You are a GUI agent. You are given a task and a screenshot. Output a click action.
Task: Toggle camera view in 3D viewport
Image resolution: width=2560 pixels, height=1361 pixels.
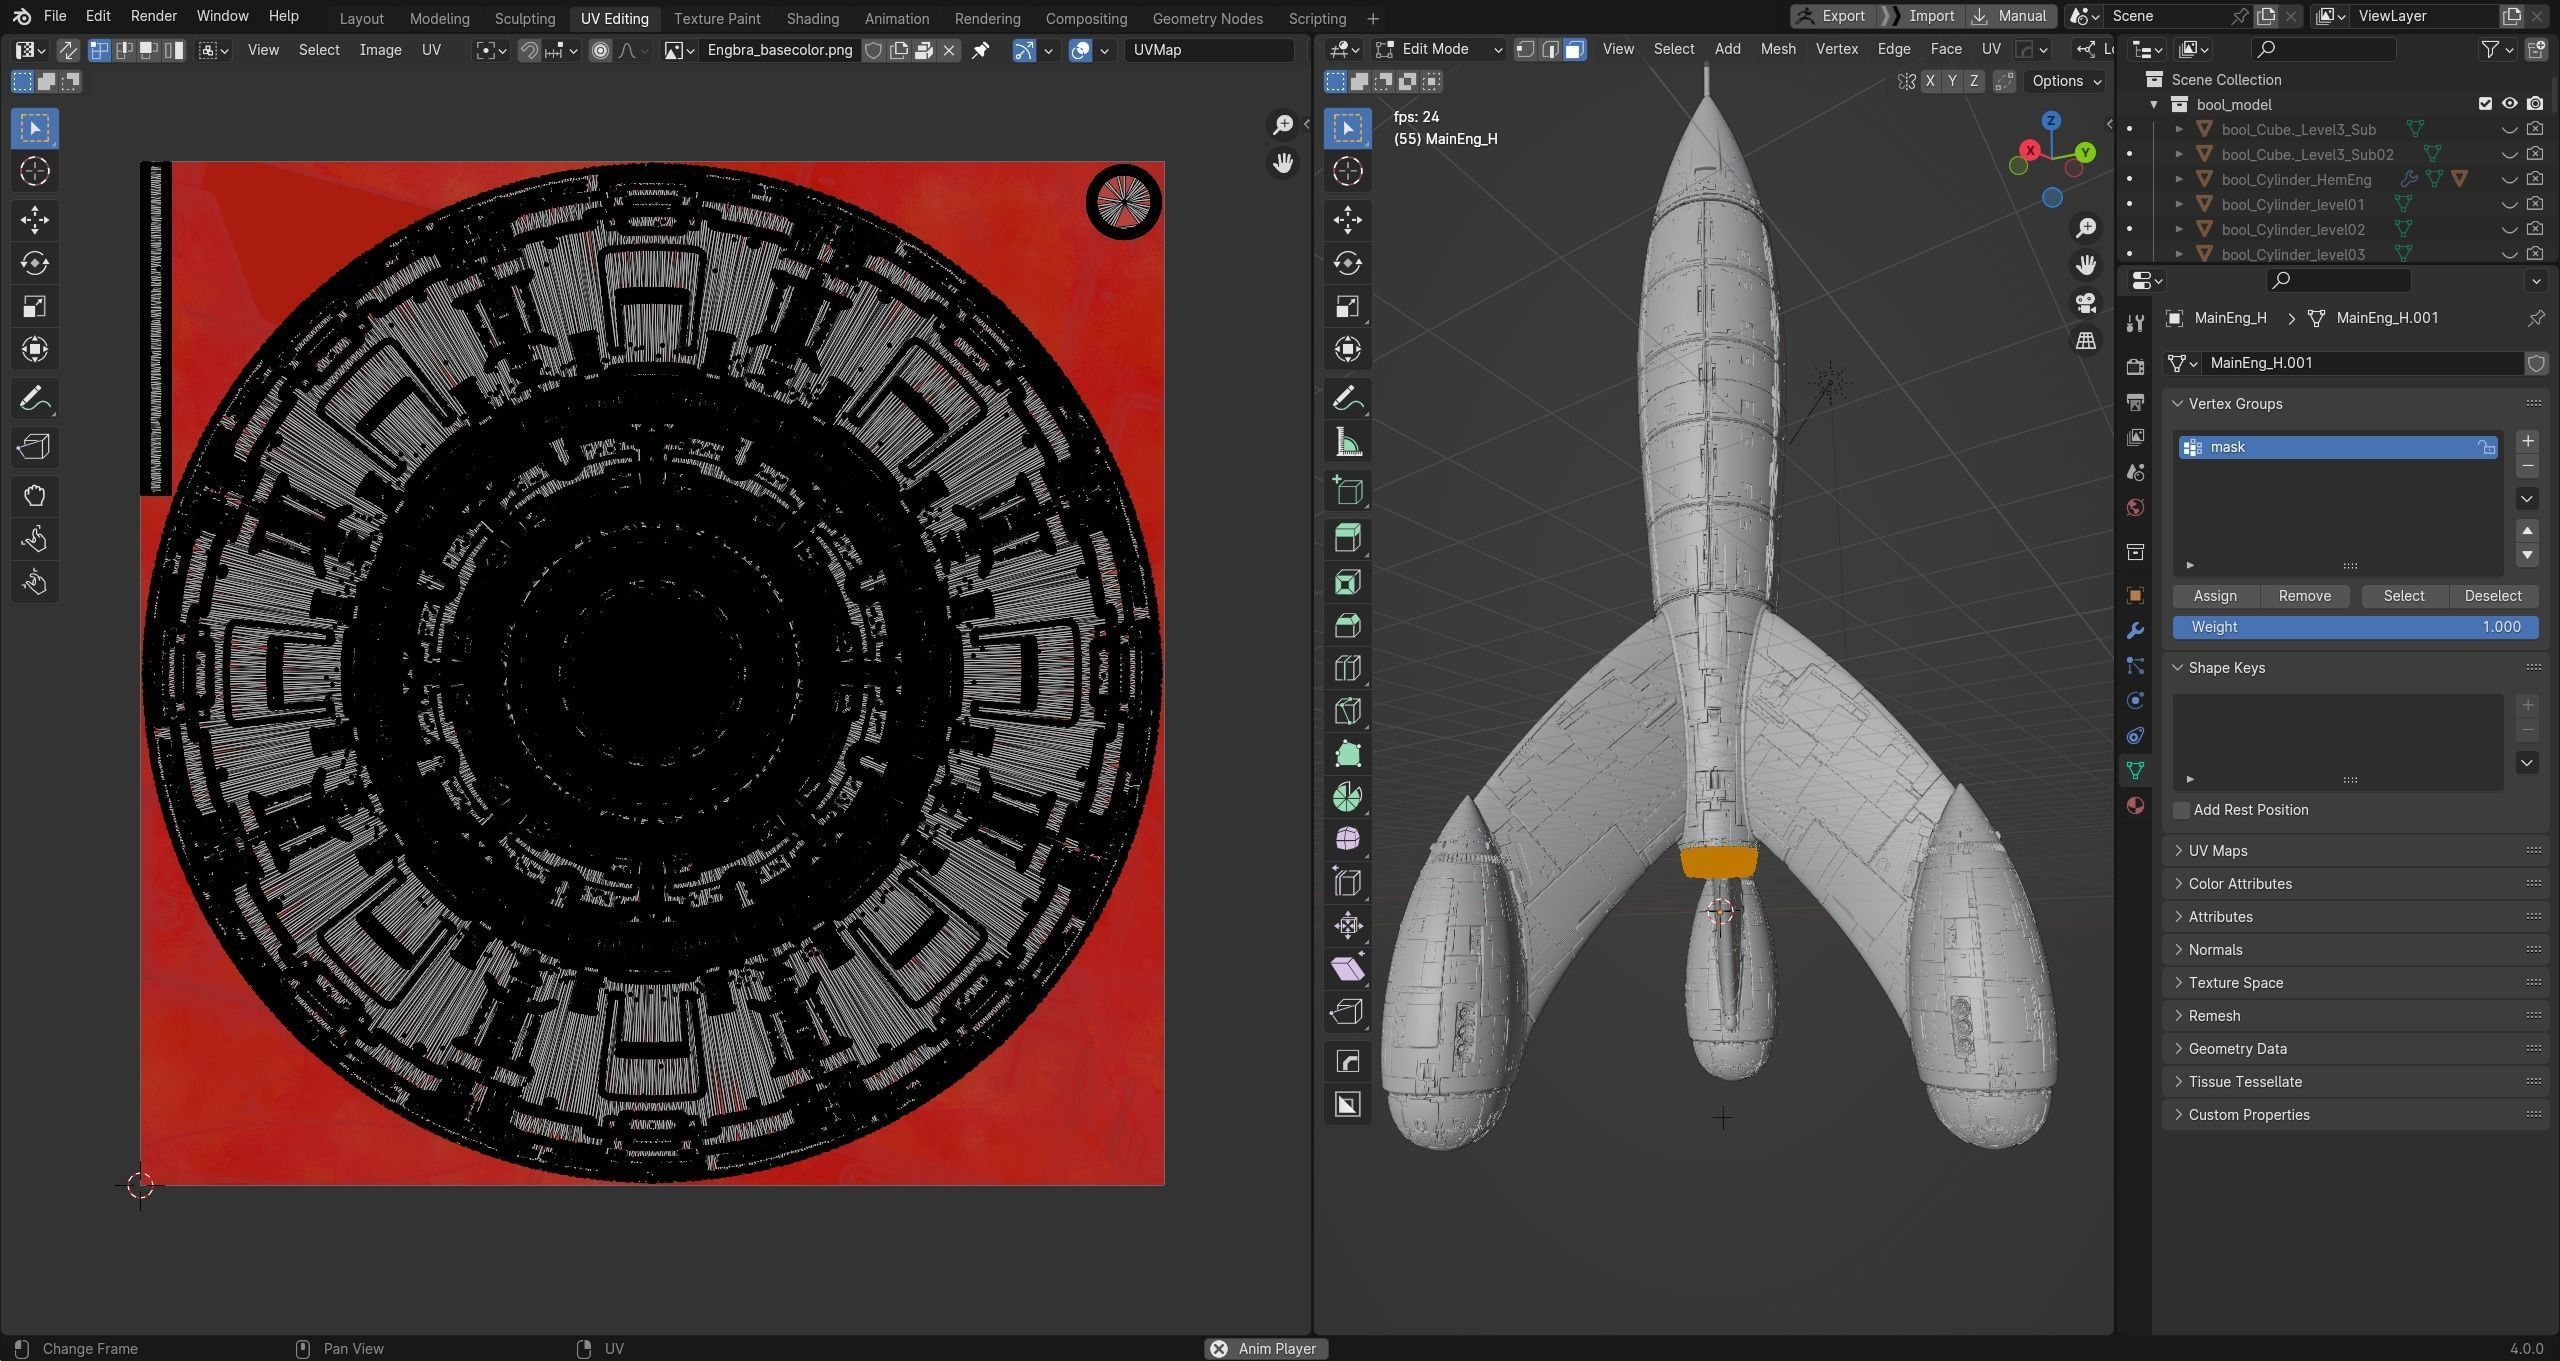pos(2085,302)
